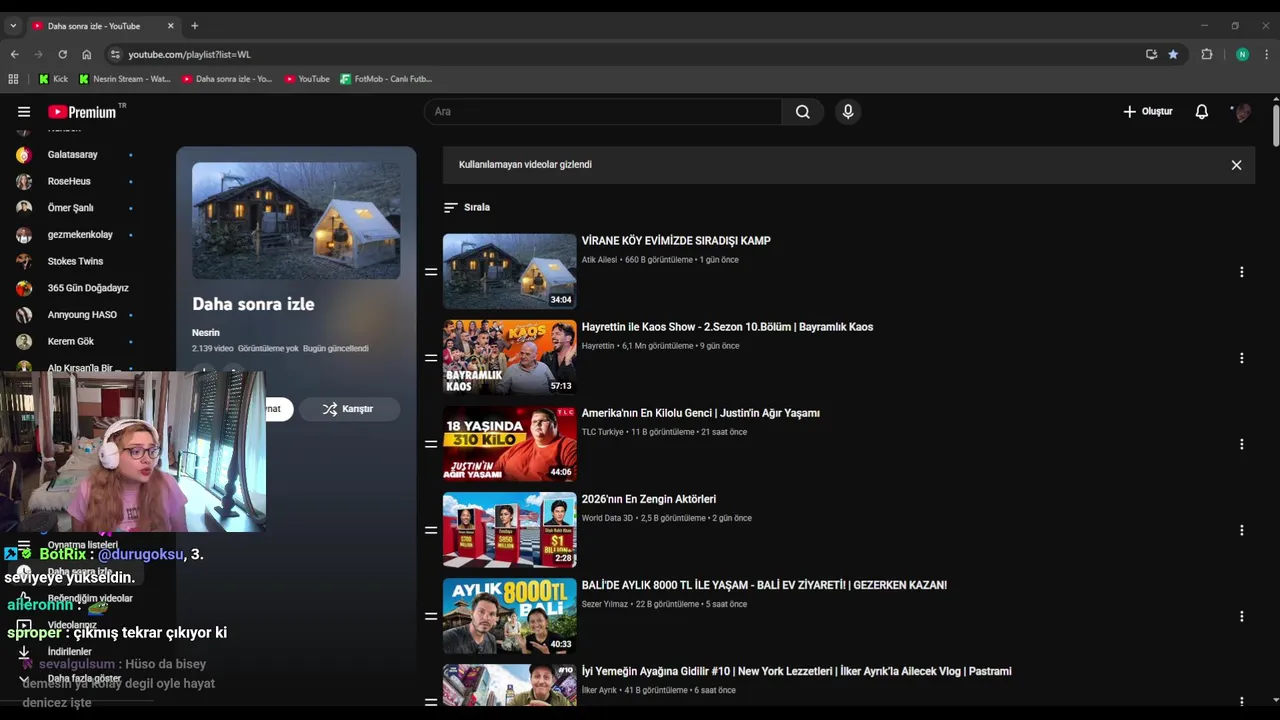The width and height of the screenshot is (1280, 720).
Task: Grab reorder handle of VİRANE KÖY video
Action: pyautogui.click(x=431, y=272)
